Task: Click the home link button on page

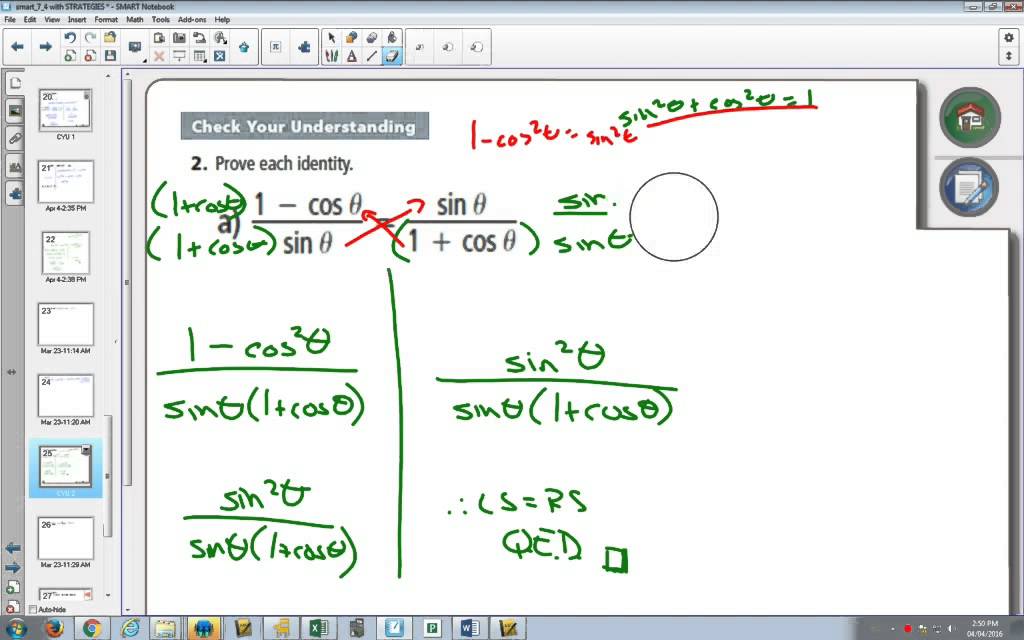Action: tap(969, 118)
